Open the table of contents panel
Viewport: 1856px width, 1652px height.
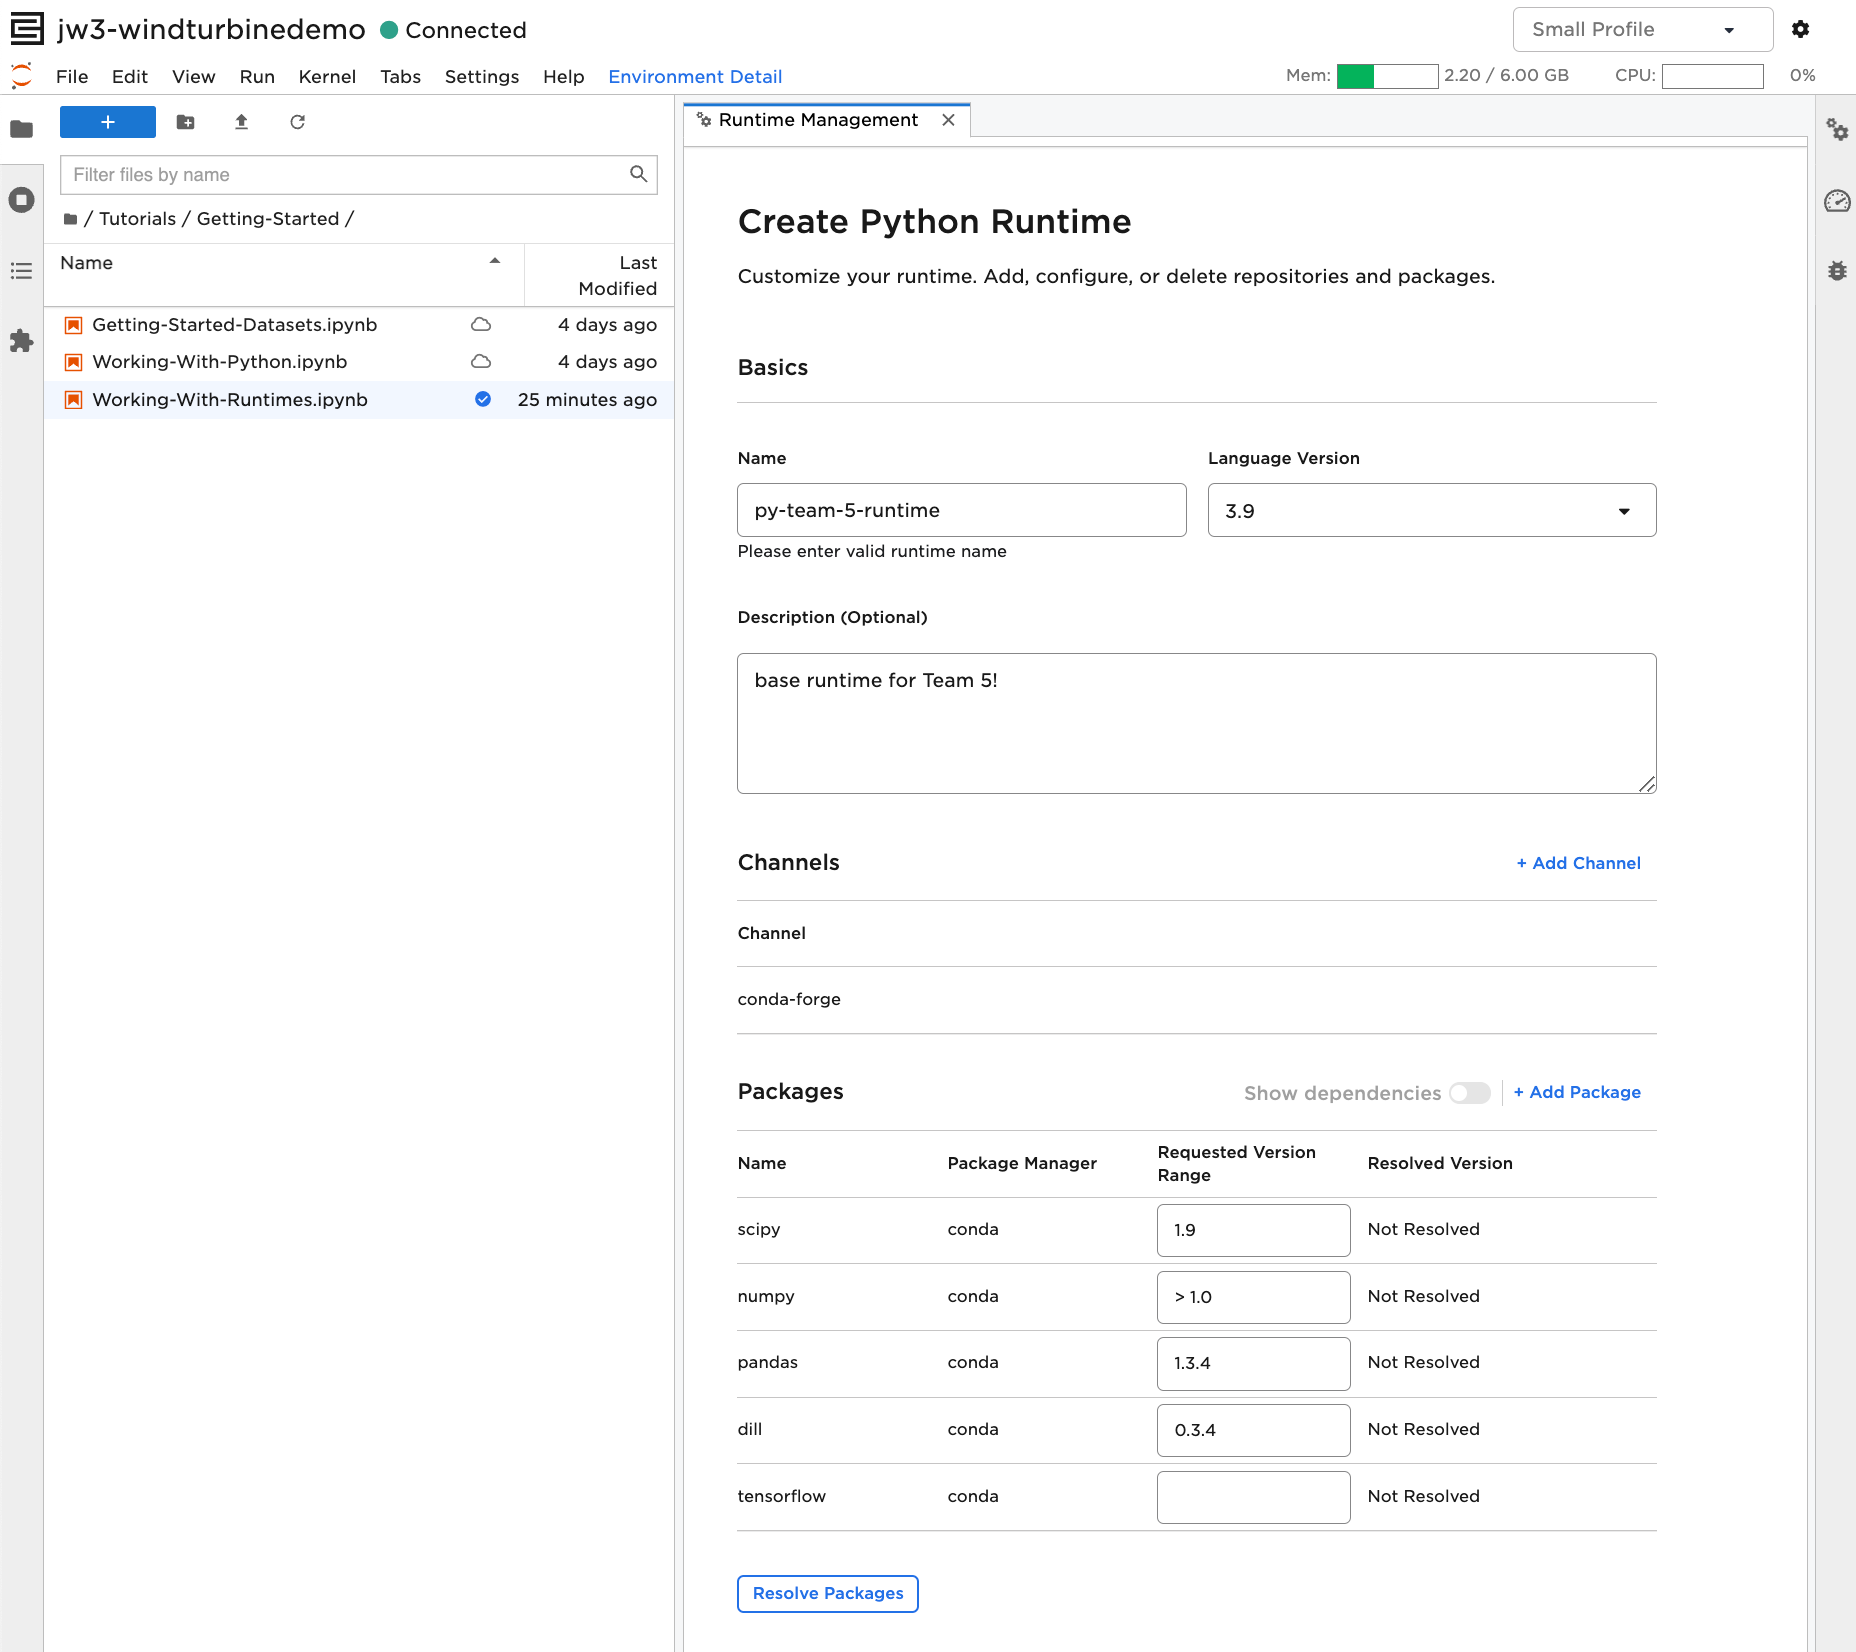(21, 271)
